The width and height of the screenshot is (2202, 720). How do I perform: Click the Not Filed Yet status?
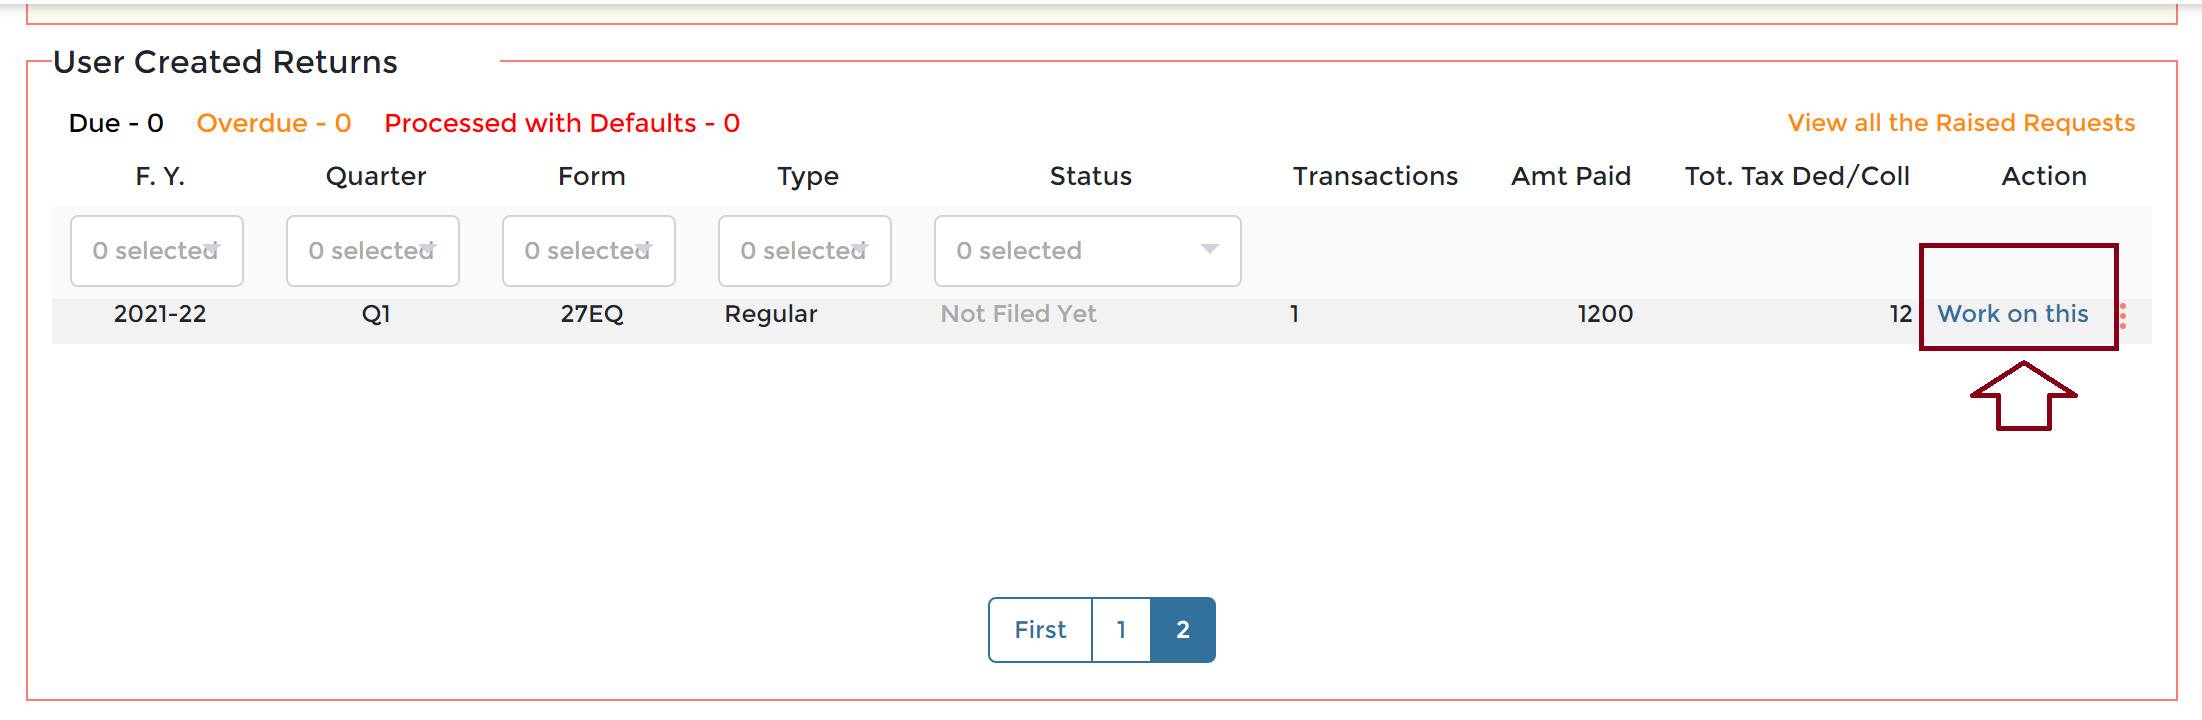click(x=1018, y=314)
